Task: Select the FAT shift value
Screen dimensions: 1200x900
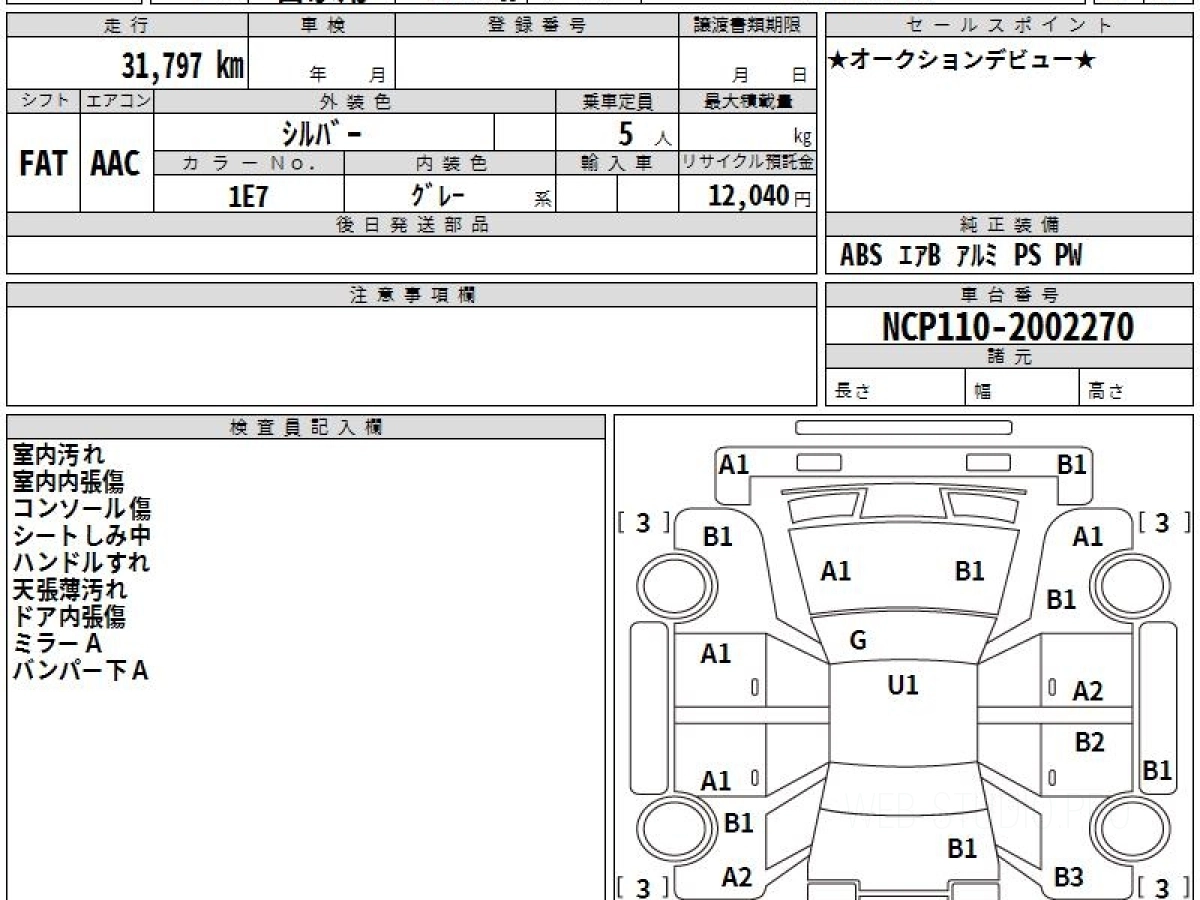Action: (43, 164)
